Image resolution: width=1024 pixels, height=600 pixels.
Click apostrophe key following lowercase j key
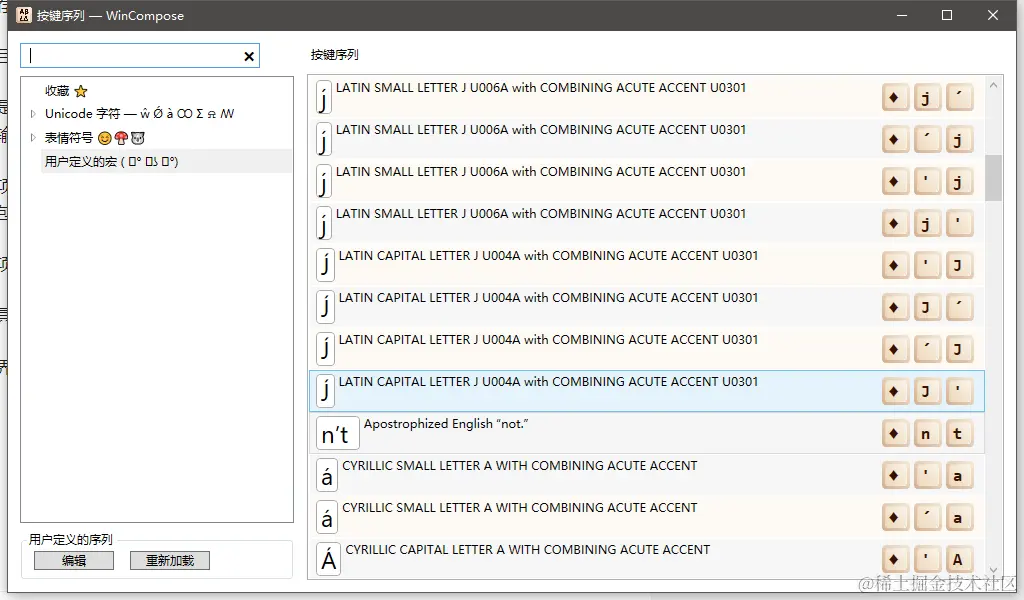pyautogui.click(x=958, y=223)
